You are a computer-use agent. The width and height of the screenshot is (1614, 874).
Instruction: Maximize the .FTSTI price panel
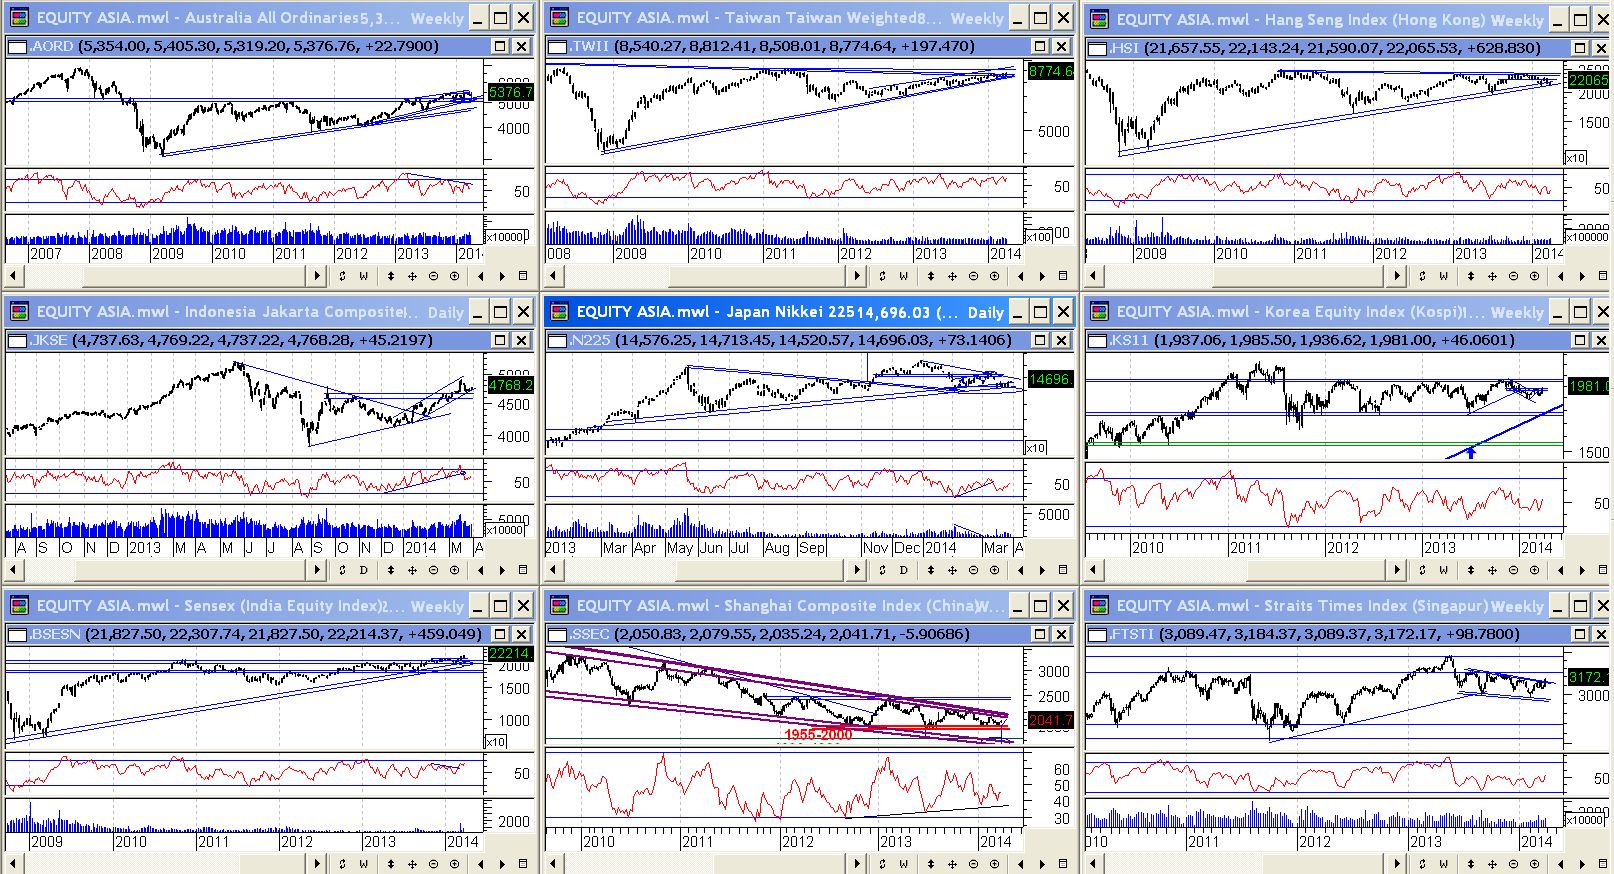[x=1580, y=634]
